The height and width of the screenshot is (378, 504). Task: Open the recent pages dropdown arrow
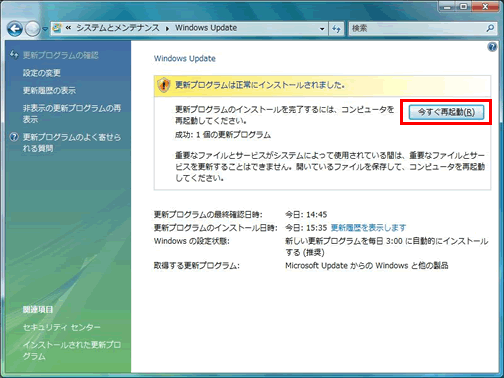45,29
